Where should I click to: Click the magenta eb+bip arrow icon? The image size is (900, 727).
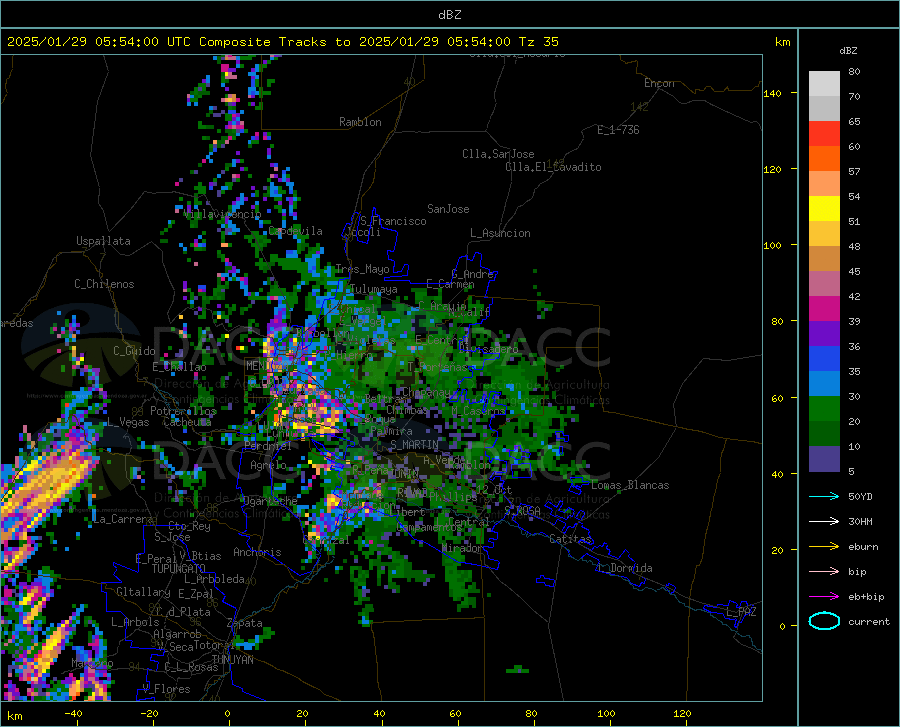click(824, 596)
